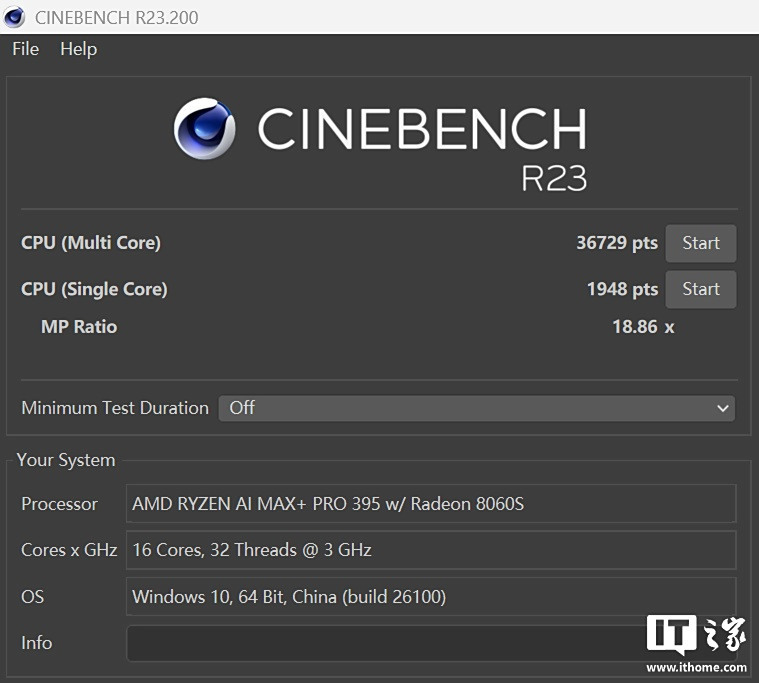Click the Processor field showing AMD RYZEN

pos(430,504)
